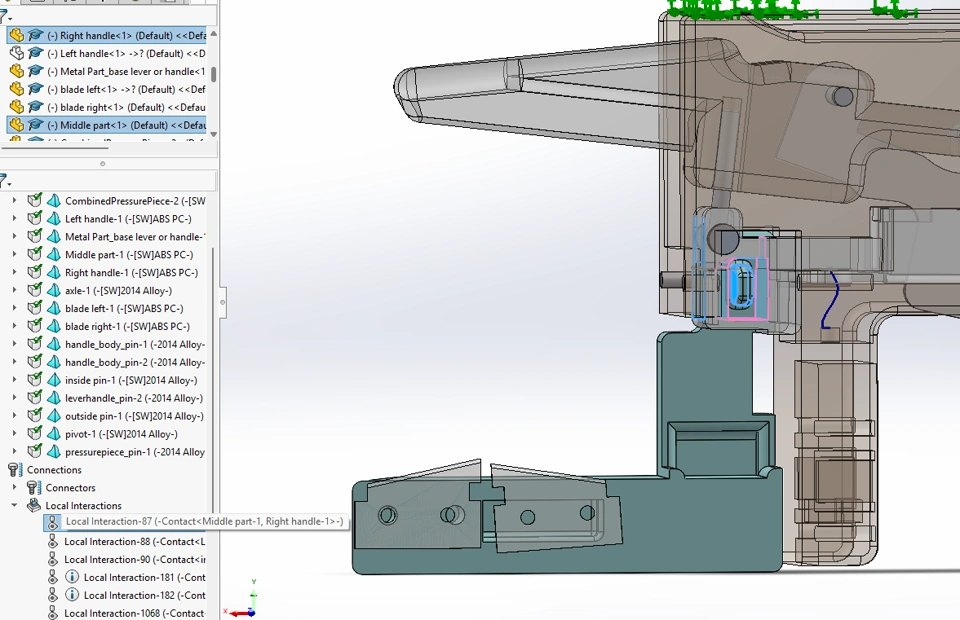Click the up arrow of the upper component list scrollbar
This screenshot has height=620, width=960.
213,34
